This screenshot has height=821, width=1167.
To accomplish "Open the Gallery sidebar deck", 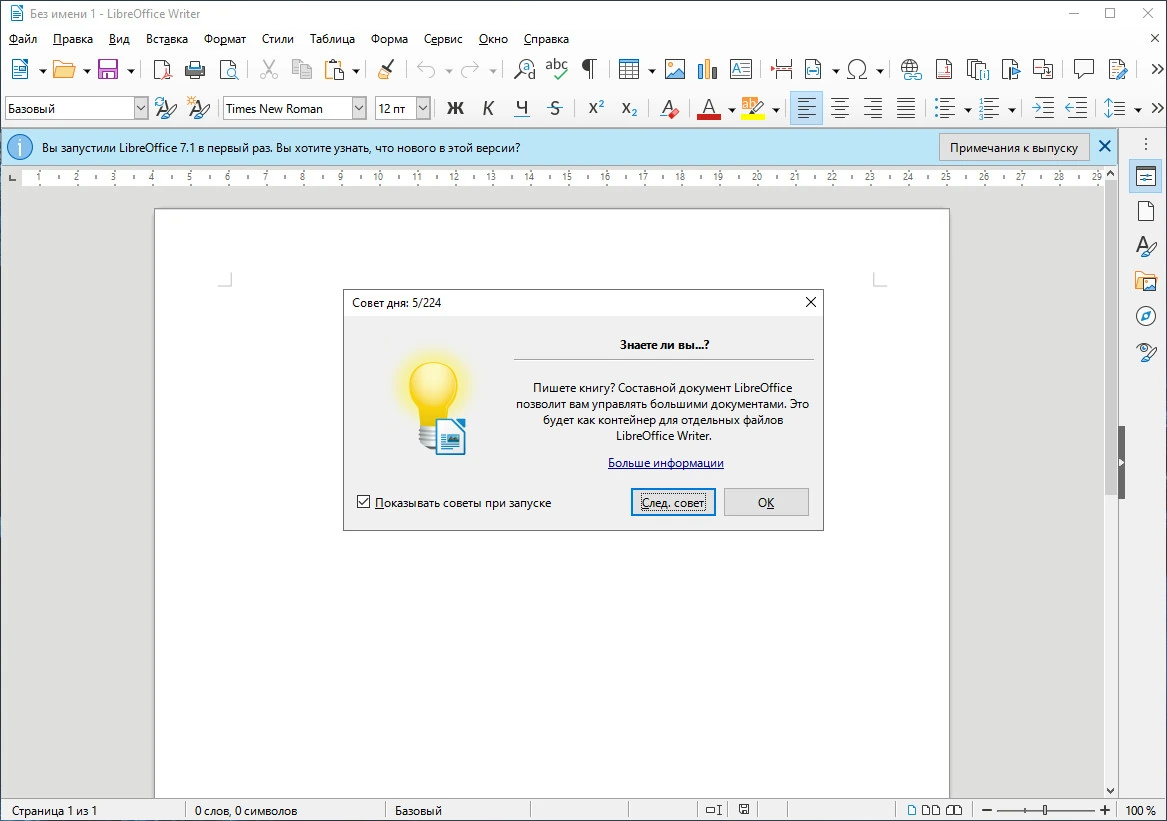I will pos(1146,281).
